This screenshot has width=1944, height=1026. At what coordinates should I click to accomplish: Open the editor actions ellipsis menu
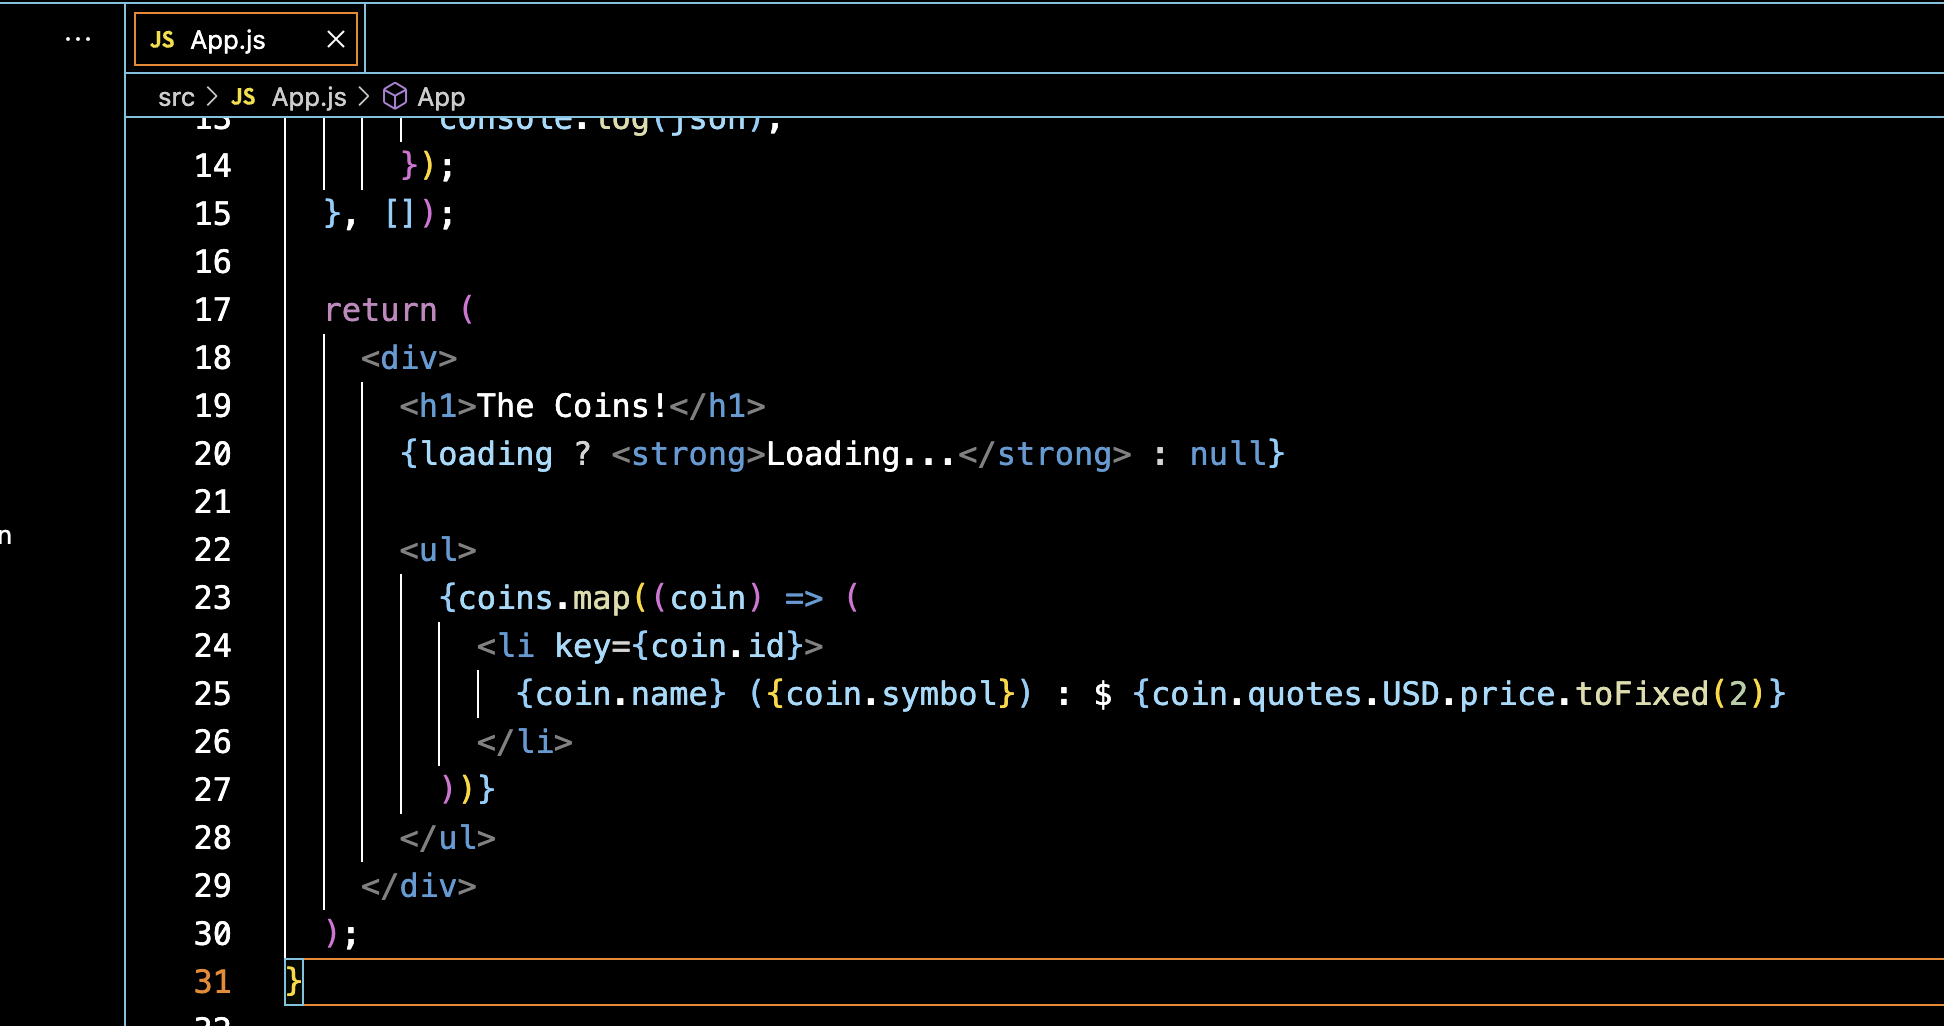(78, 38)
